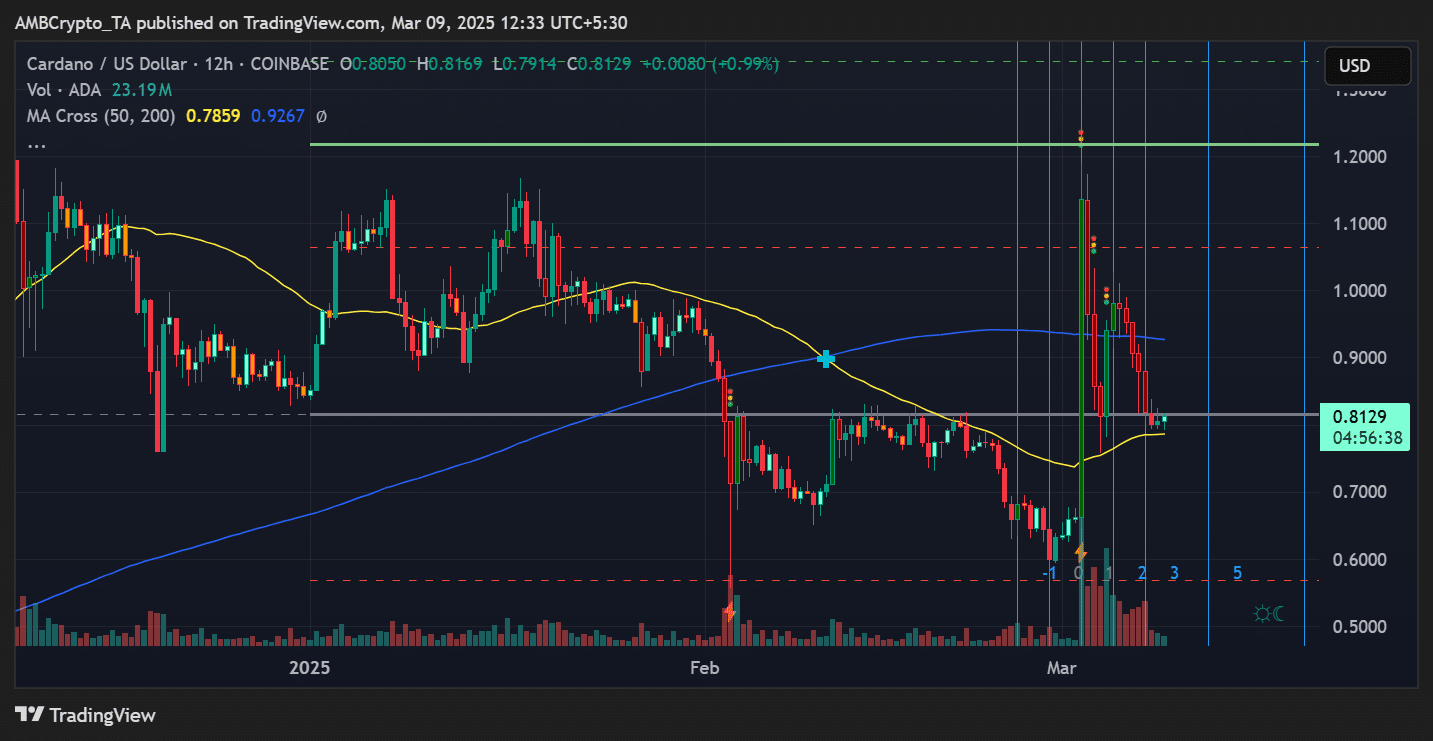Image resolution: width=1433 pixels, height=741 pixels.
Task: Click the yellow 0.7859 MA value
Action: pos(213,116)
